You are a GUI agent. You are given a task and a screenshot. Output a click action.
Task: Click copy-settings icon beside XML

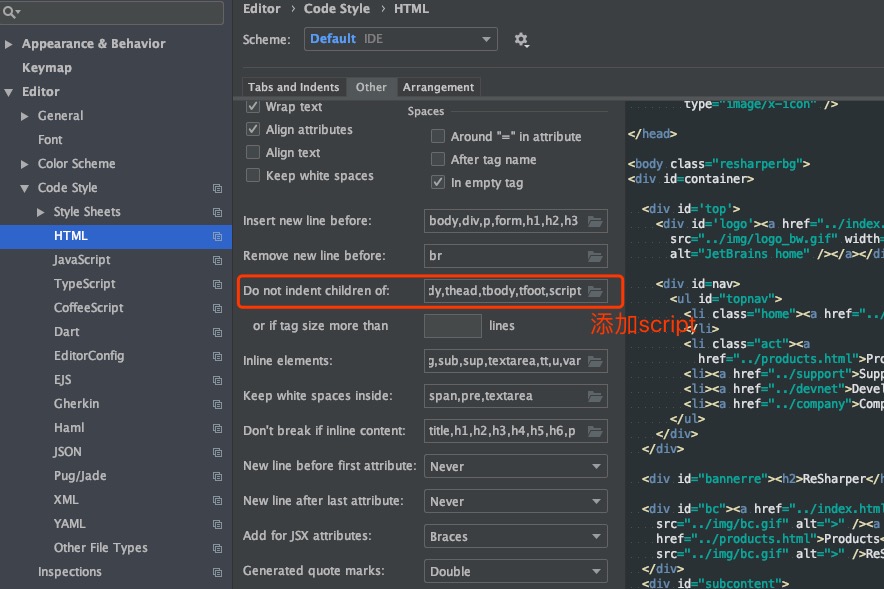pos(217,501)
